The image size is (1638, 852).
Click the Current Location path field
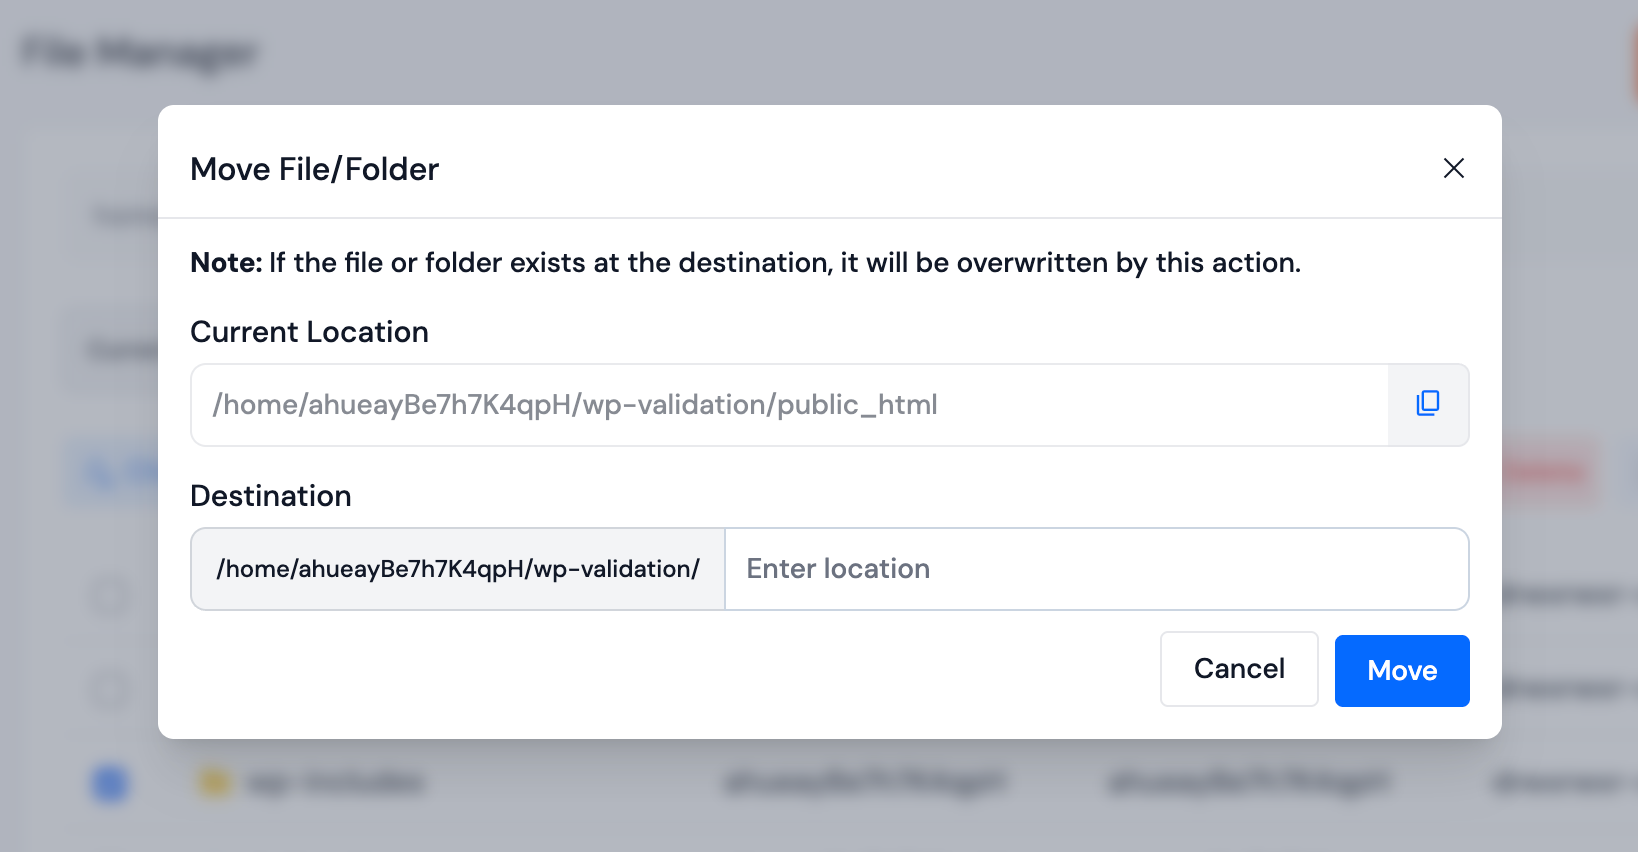[x=788, y=405]
